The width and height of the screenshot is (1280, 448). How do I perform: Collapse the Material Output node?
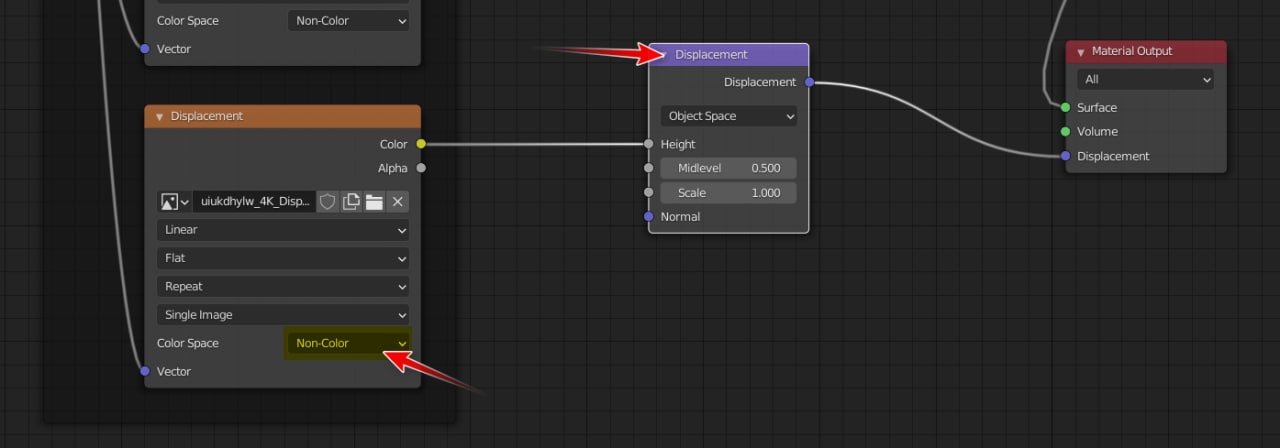point(1081,52)
